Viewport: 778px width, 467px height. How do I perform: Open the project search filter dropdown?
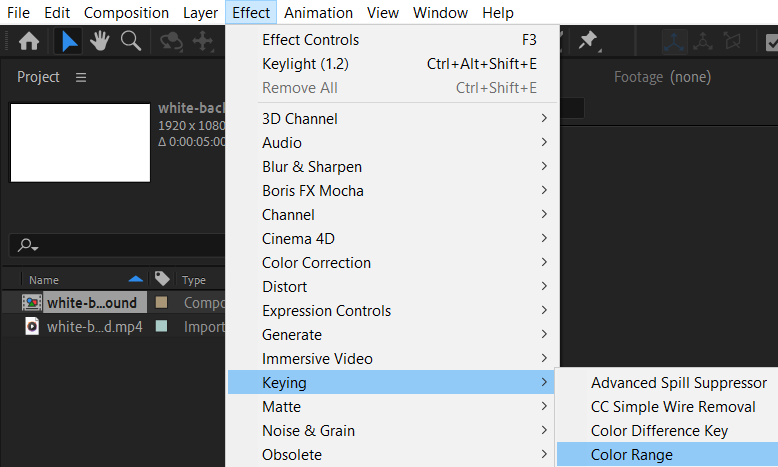28,246
